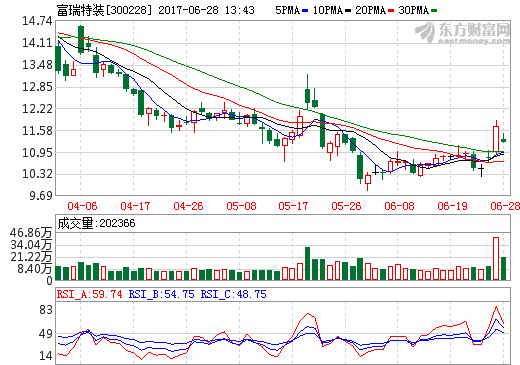The width and height of the screenshot is (520, 365).
Task: Click the RSI axis value 83
Action: 46,310
